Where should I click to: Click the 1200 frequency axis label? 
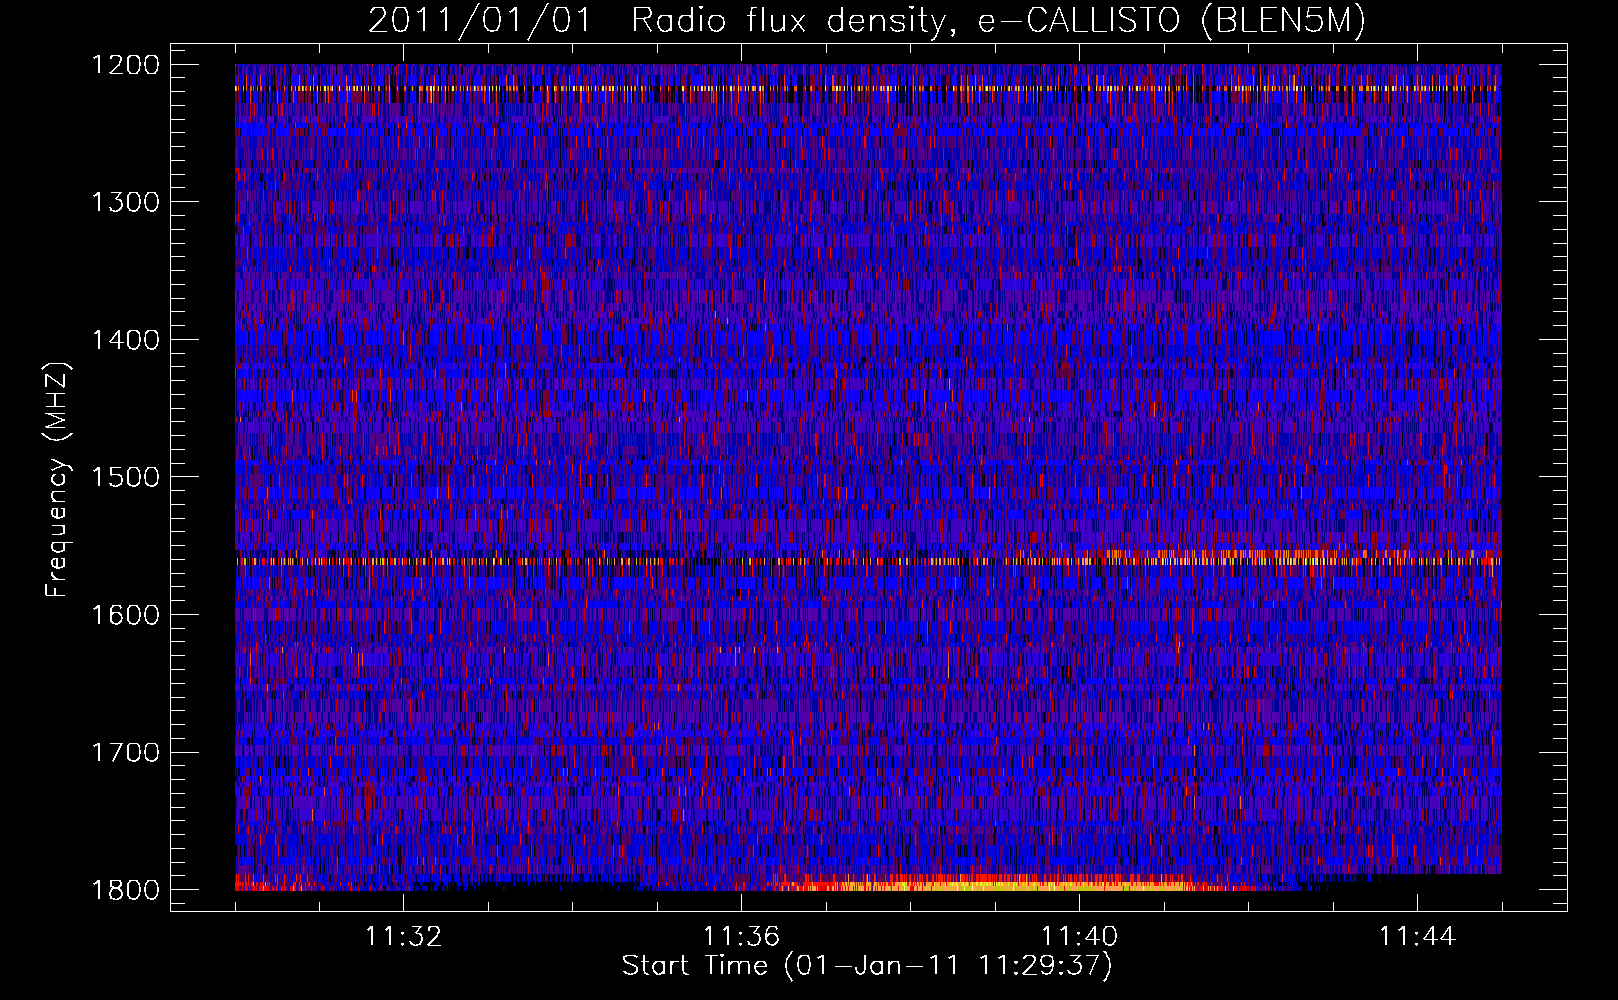pyautogui.click(x=126, y=65)
